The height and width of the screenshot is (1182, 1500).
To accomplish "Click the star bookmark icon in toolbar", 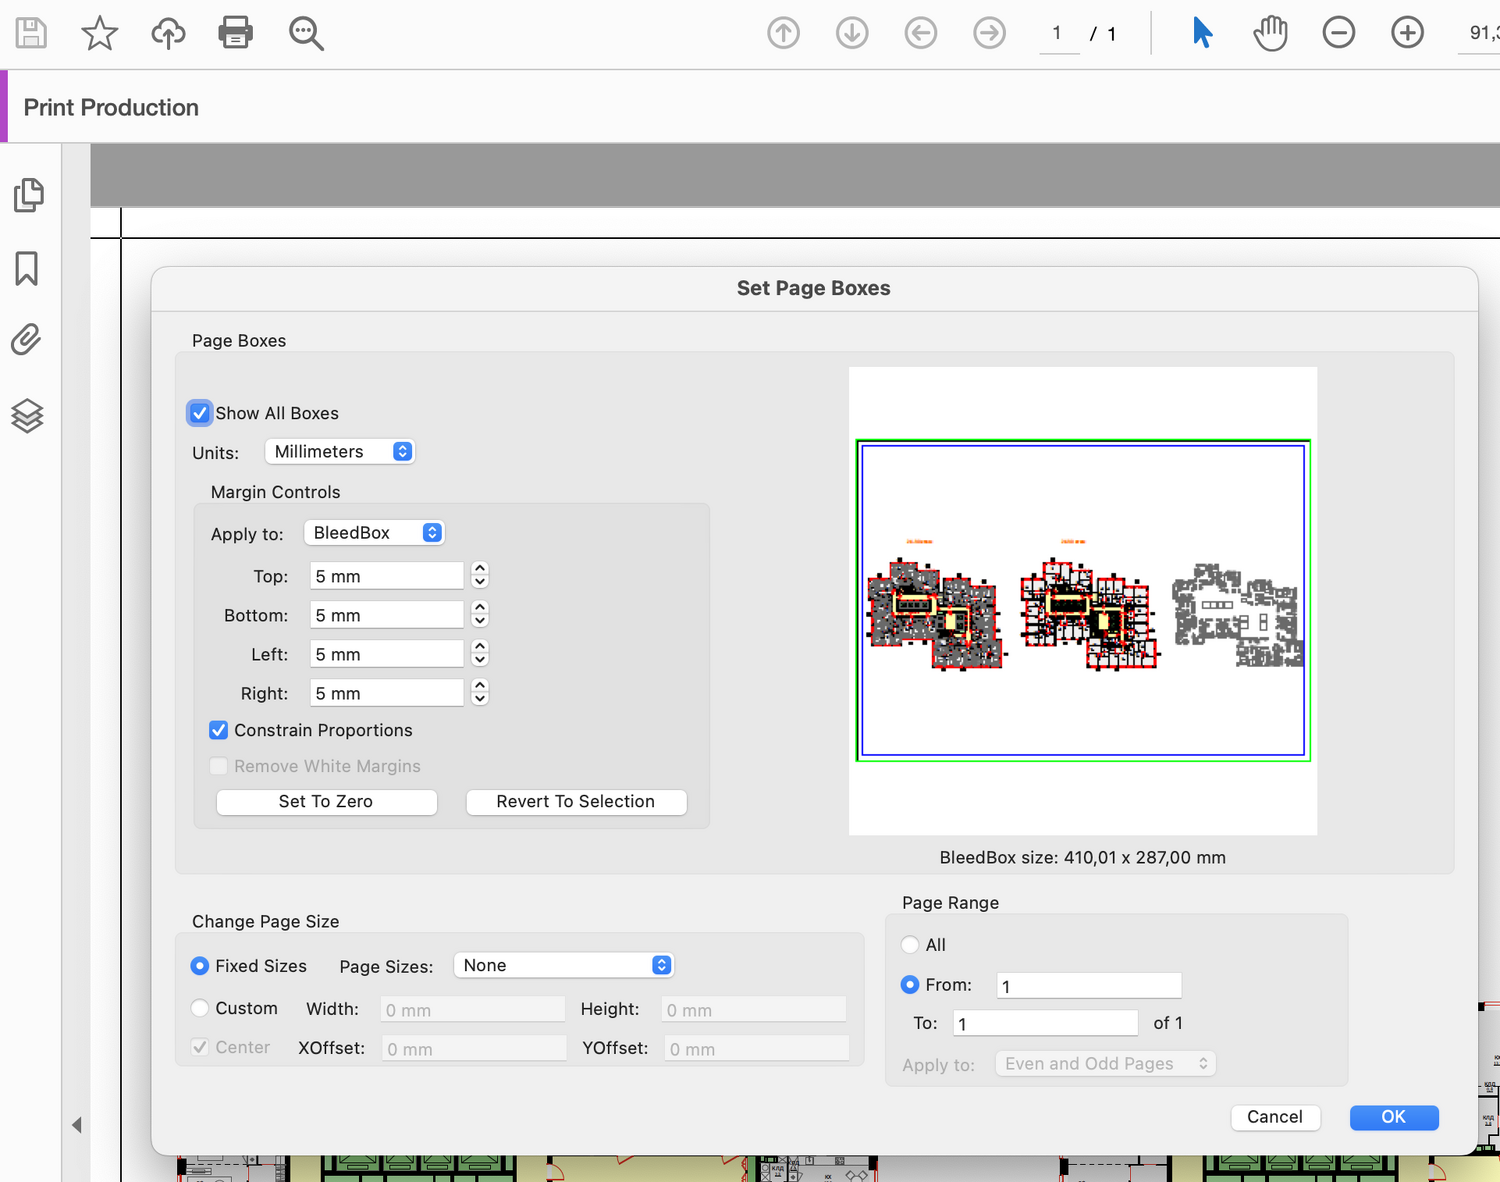I will pyautogui.click(x=99, y=33).
